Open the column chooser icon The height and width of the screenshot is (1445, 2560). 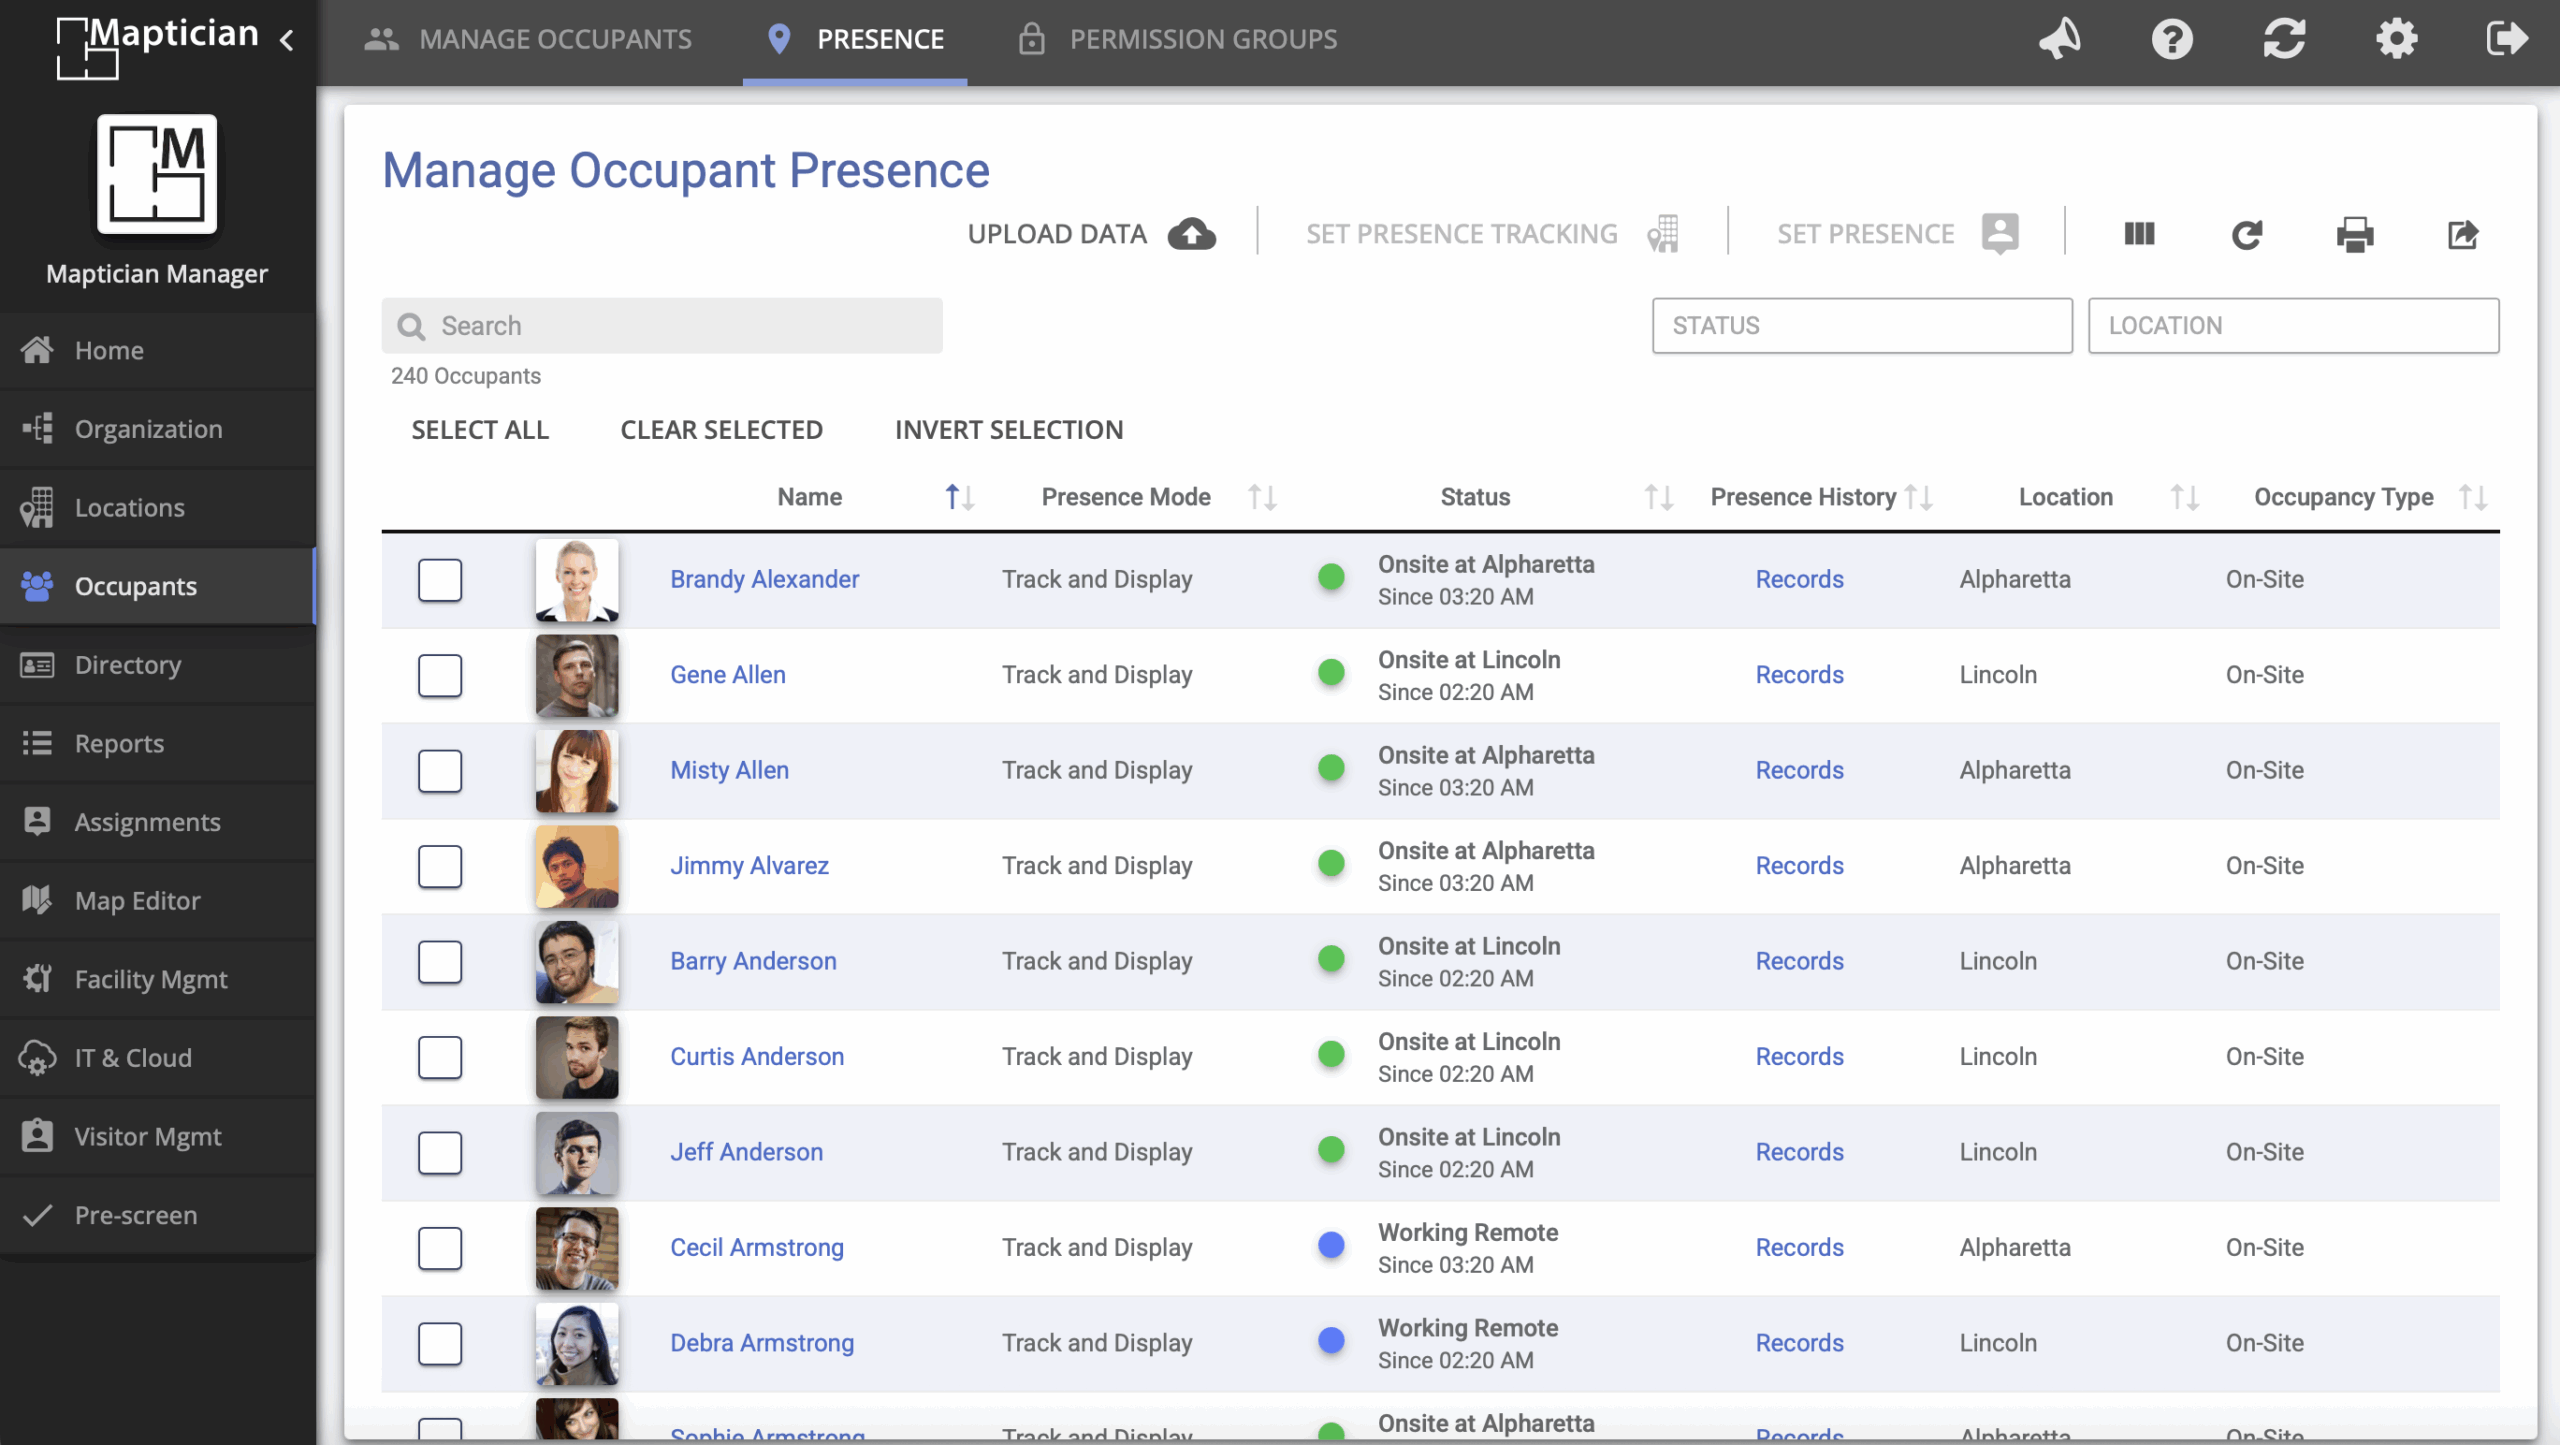(2139, 234)
